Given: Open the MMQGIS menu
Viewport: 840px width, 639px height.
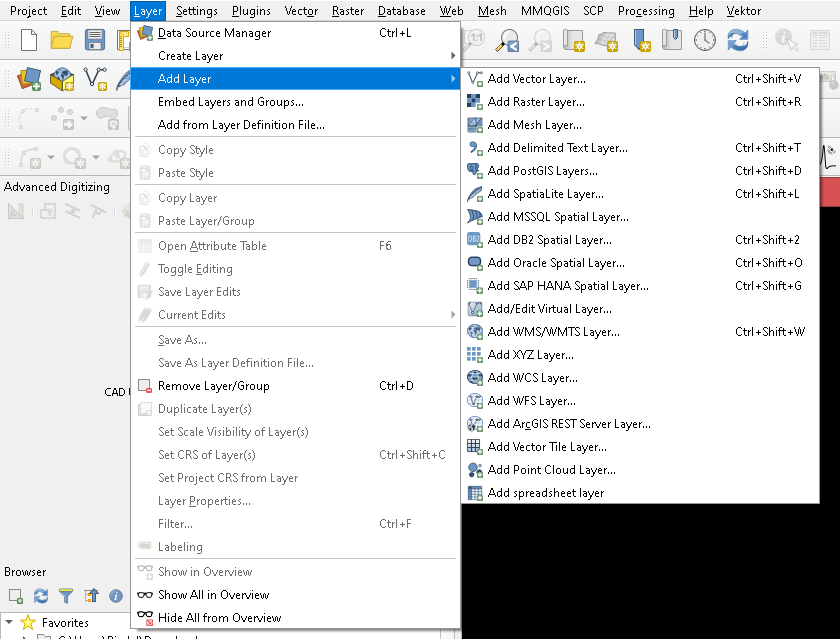Looking at the screenshot, I should click(545, 11).
